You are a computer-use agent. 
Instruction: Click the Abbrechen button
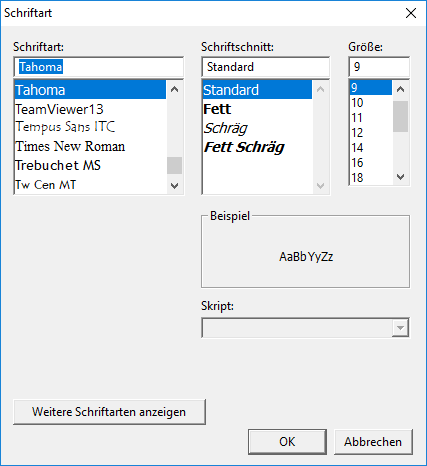(x=373, y=442)
